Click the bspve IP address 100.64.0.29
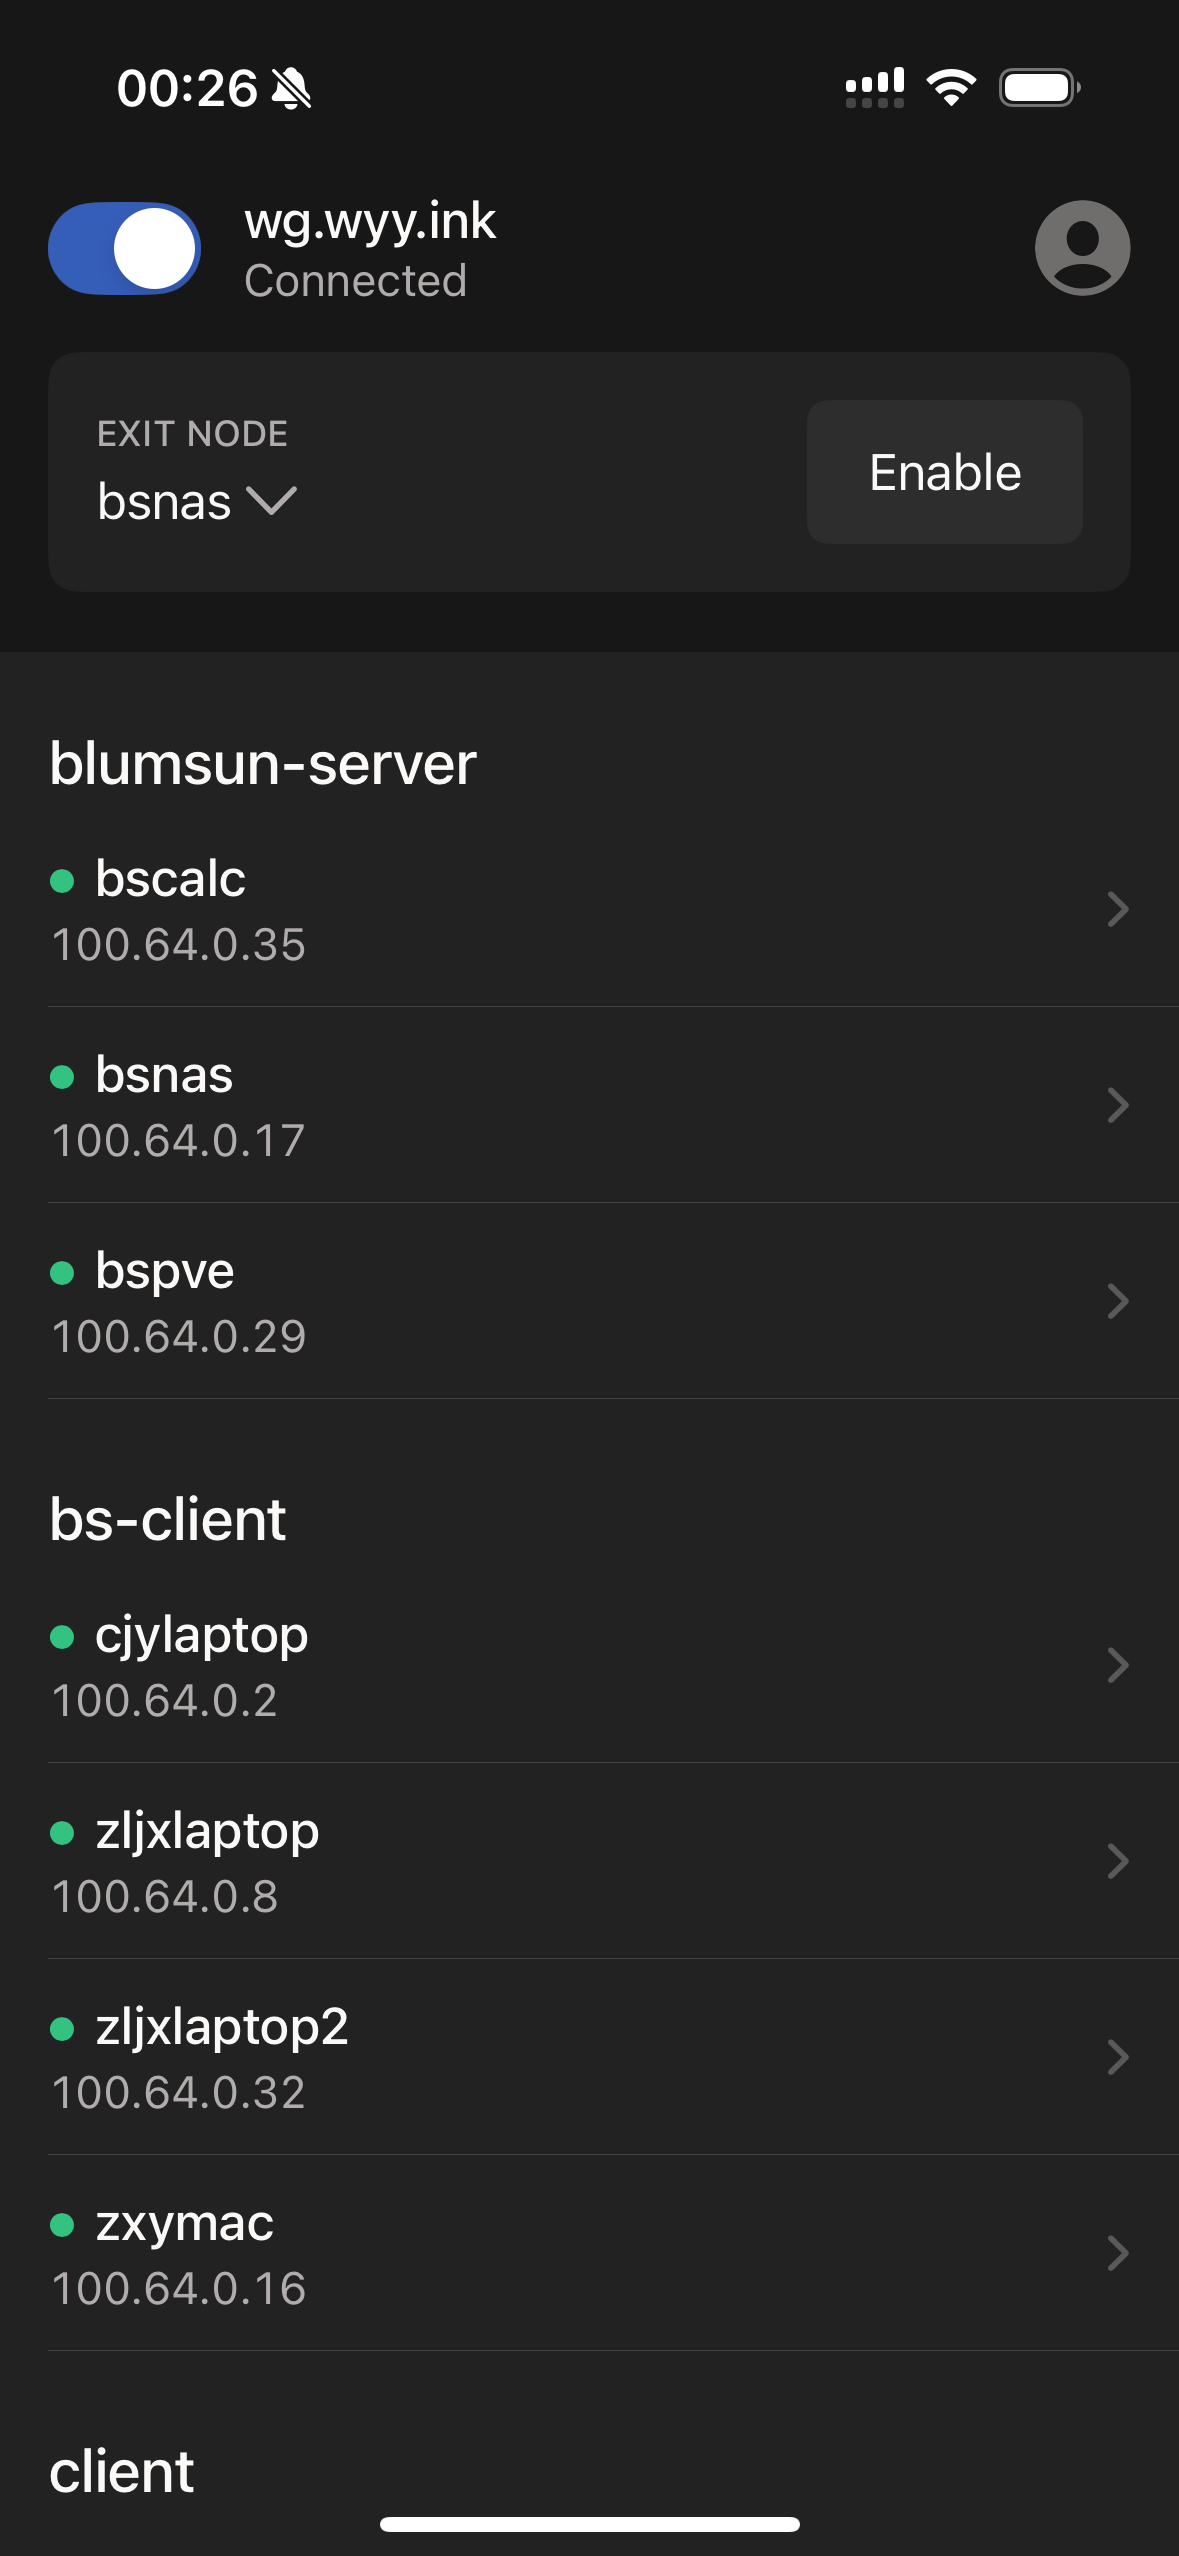The image size is (1179, 2556). (x=179, y=1337)
